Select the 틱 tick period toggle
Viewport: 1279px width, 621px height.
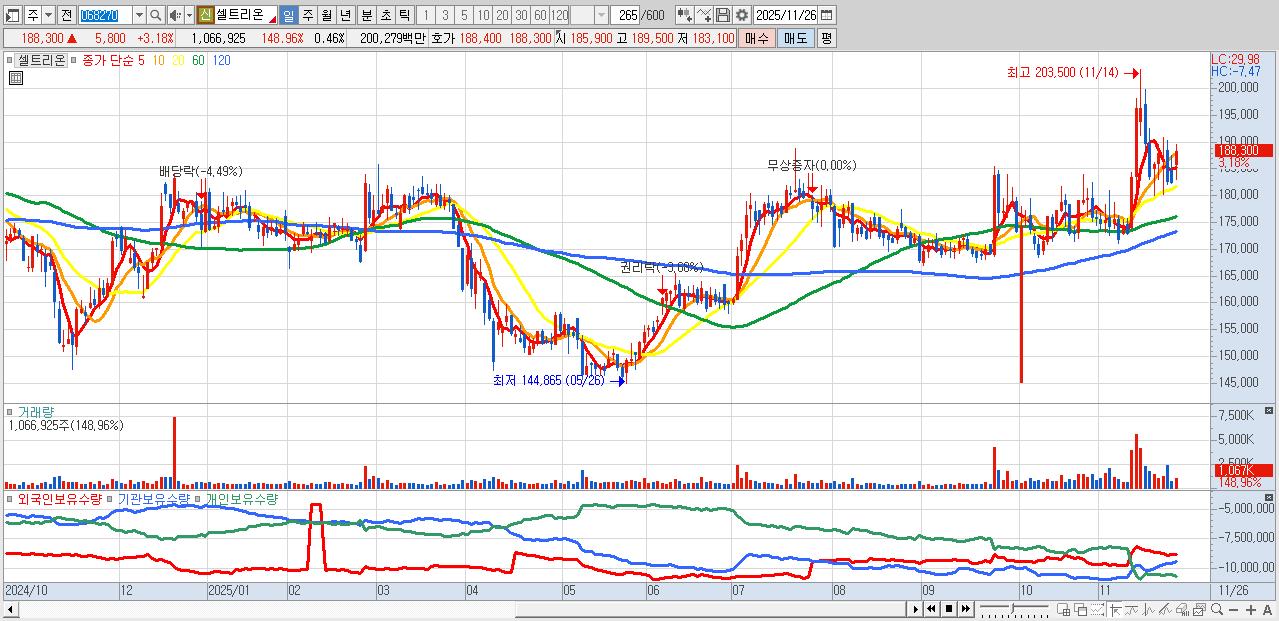tap(404, 15)
